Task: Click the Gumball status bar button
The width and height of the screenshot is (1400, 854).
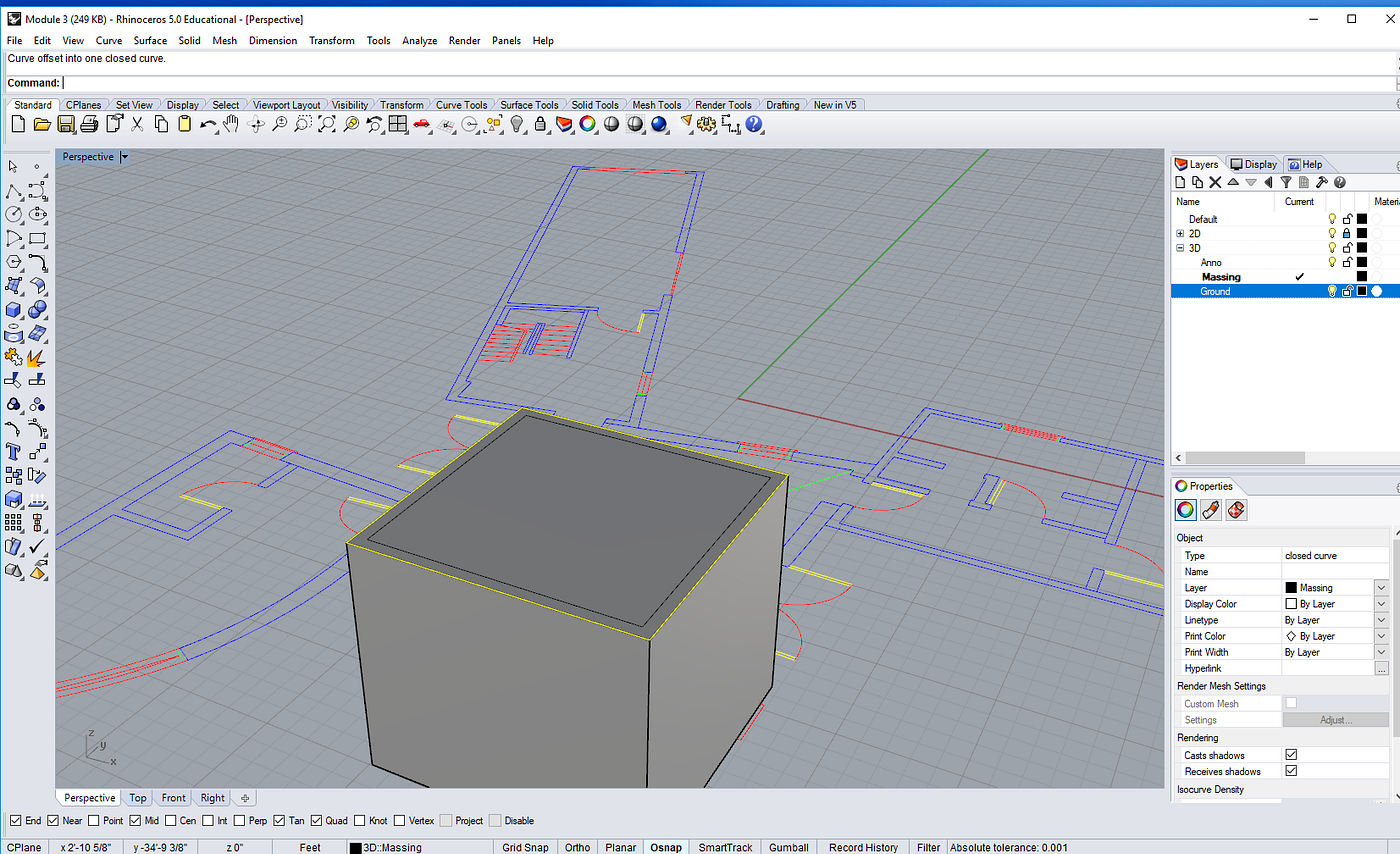Action: pyautogui.click(x=789, y=847)
